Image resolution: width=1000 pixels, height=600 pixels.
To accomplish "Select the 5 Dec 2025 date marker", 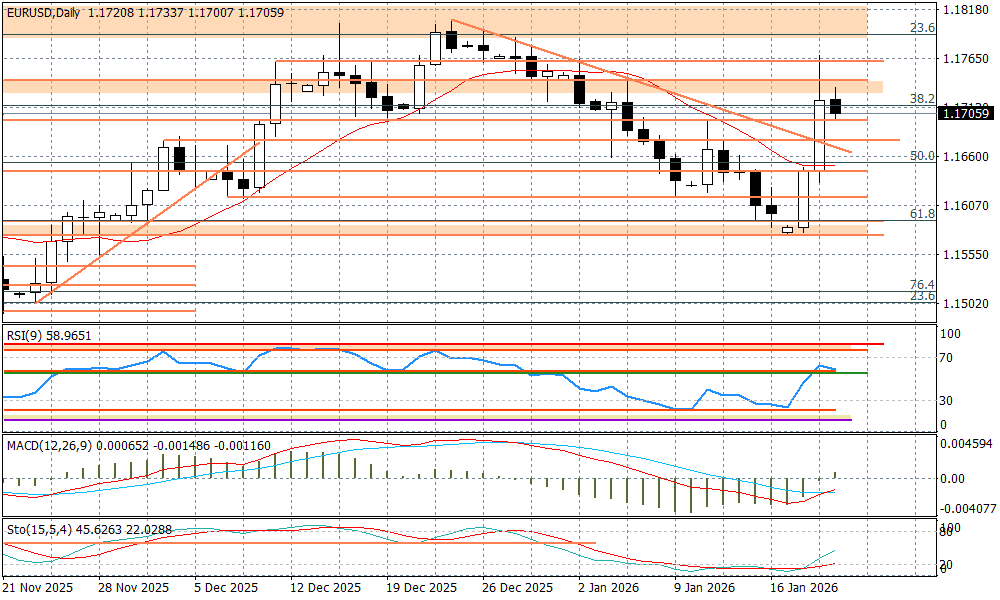I will coord(225,588).
